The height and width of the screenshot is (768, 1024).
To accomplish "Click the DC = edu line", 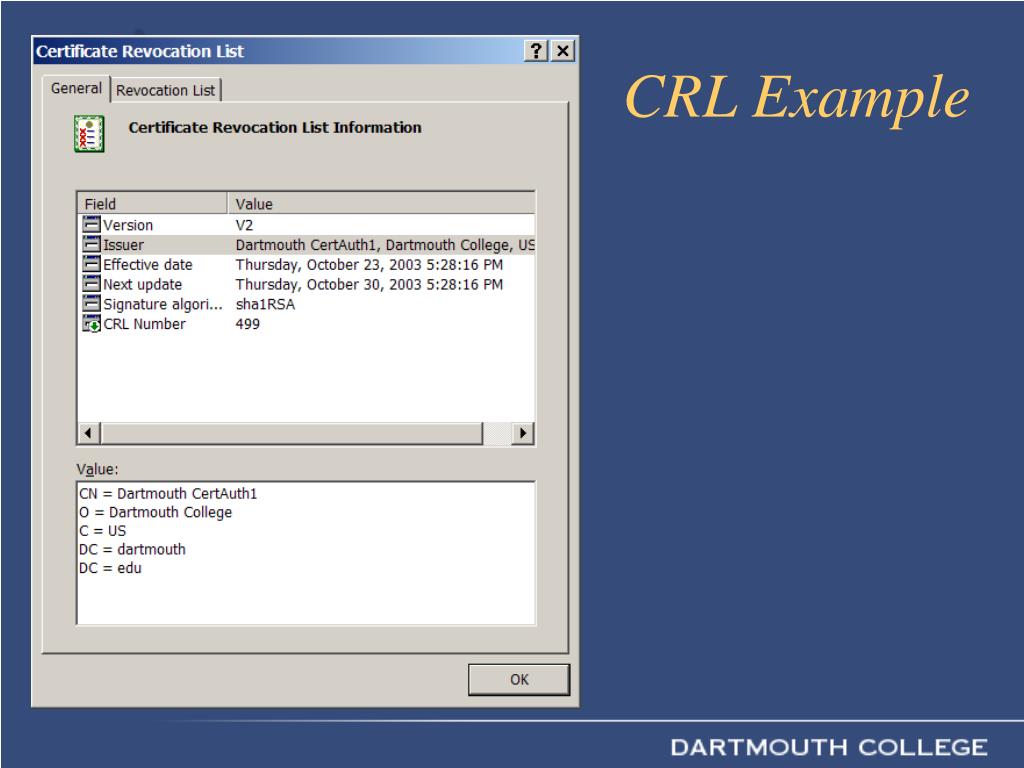I will (x=110, y=568).
